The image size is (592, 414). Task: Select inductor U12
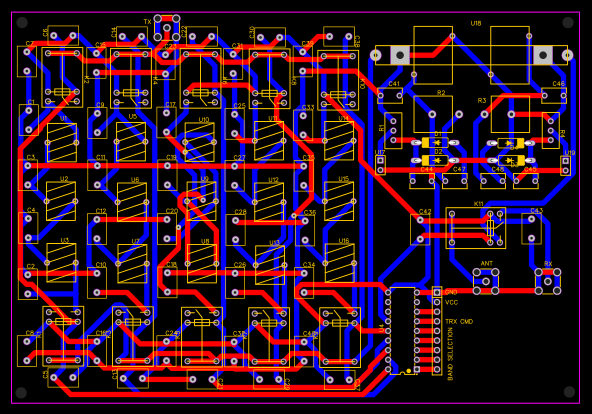click(x=269, y=202)
